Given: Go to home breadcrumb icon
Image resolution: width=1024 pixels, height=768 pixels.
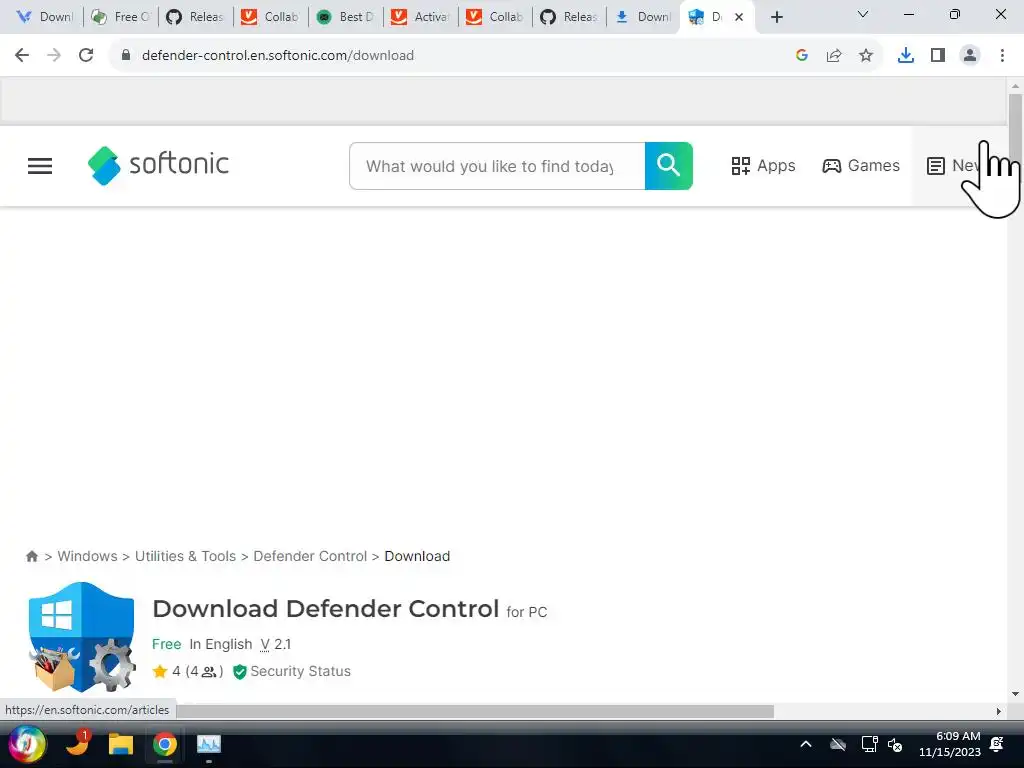Looking at the screenshot, I should (x=31, y=556).
